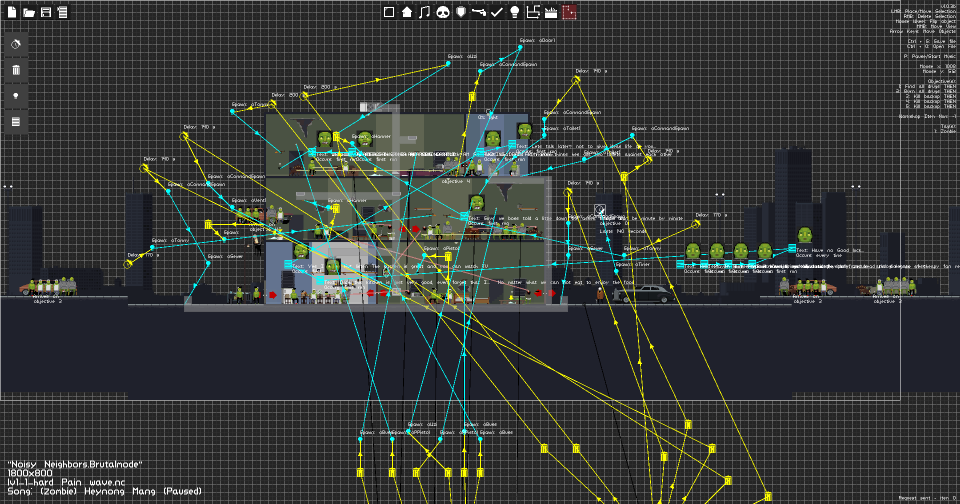Viewport: 960px width, 504px height.
Task: Click the "P: Pause/Start Music" hint text
Action: tap(929, 56)
